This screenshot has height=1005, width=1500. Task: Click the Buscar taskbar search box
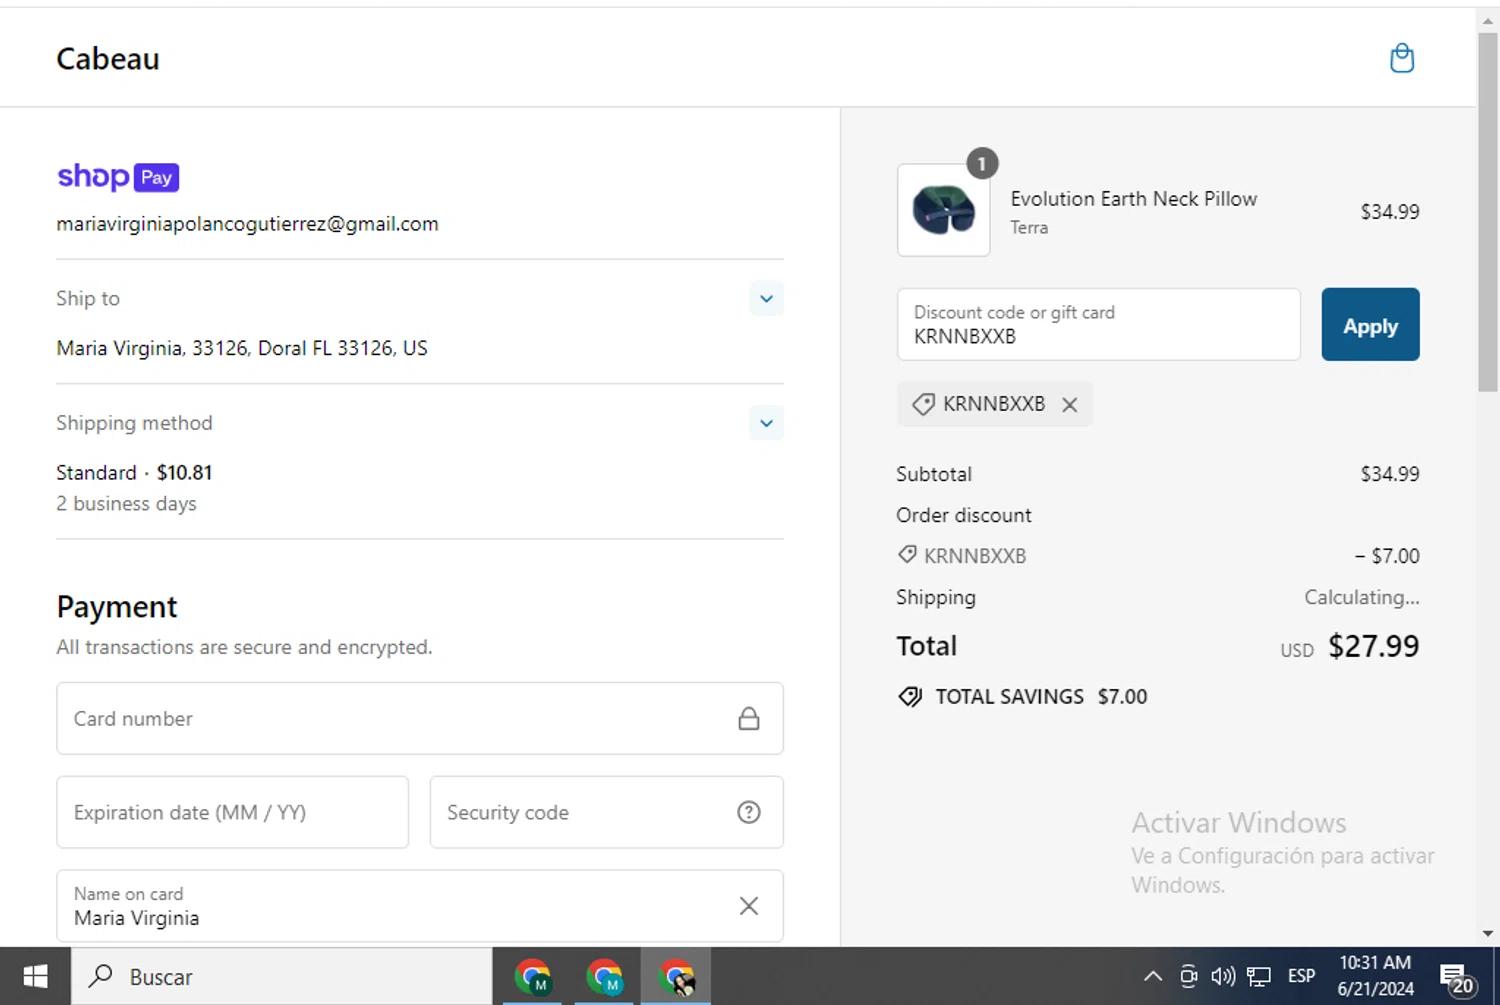coord(282,976)
